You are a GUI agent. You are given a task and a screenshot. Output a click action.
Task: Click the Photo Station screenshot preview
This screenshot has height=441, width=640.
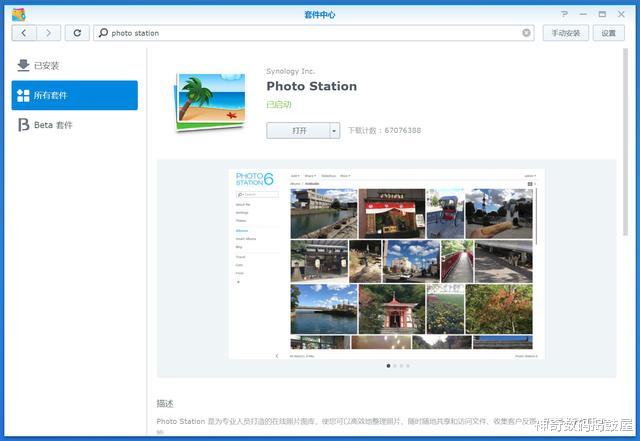tap(386, 264)
